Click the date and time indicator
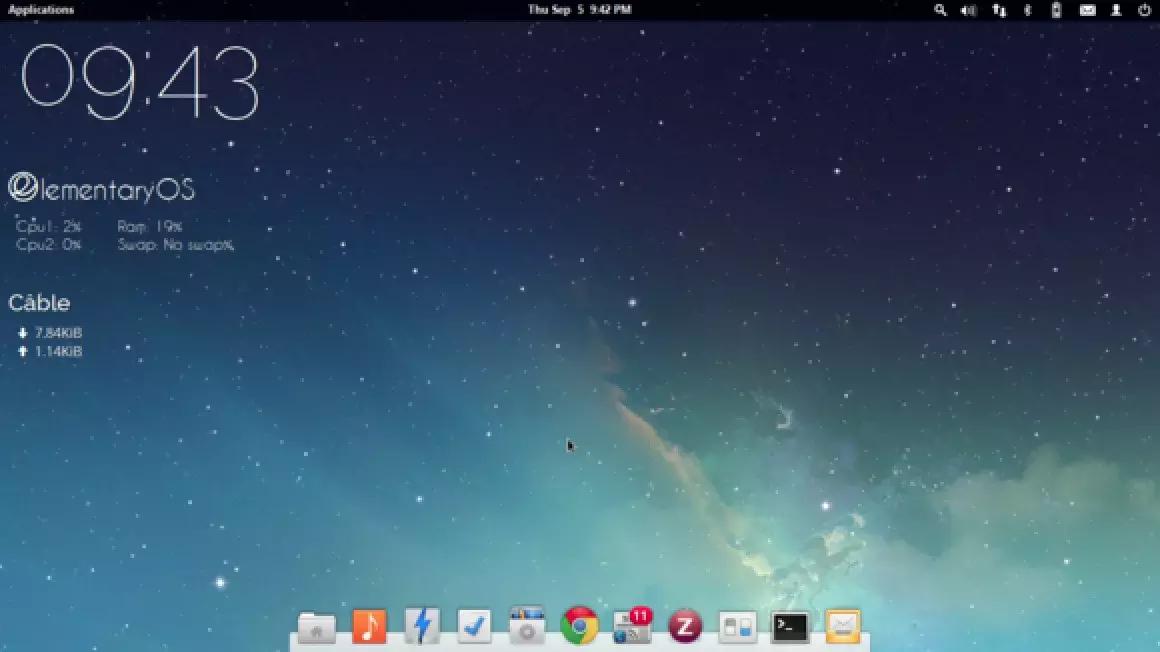 (579, 10)
